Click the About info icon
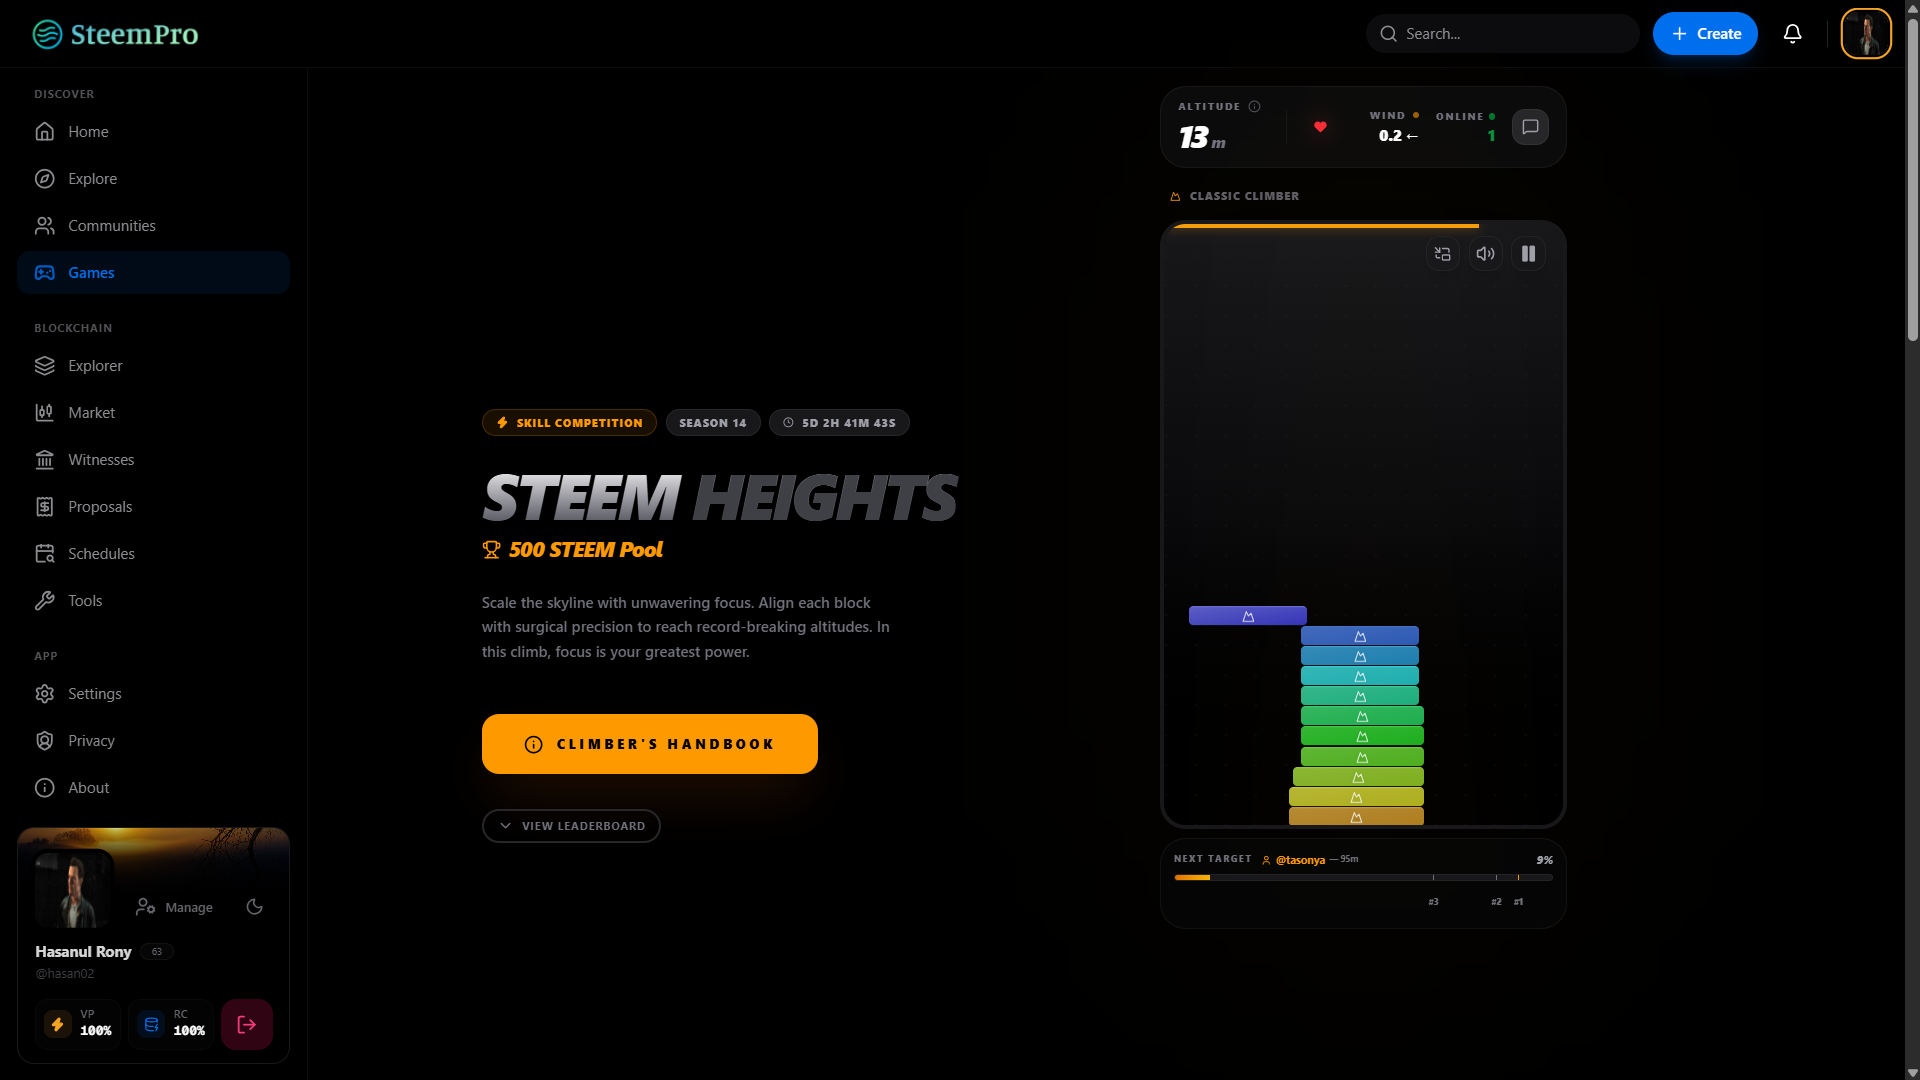Screen dimensions: 1920x1080 click(x=44, y=788)
